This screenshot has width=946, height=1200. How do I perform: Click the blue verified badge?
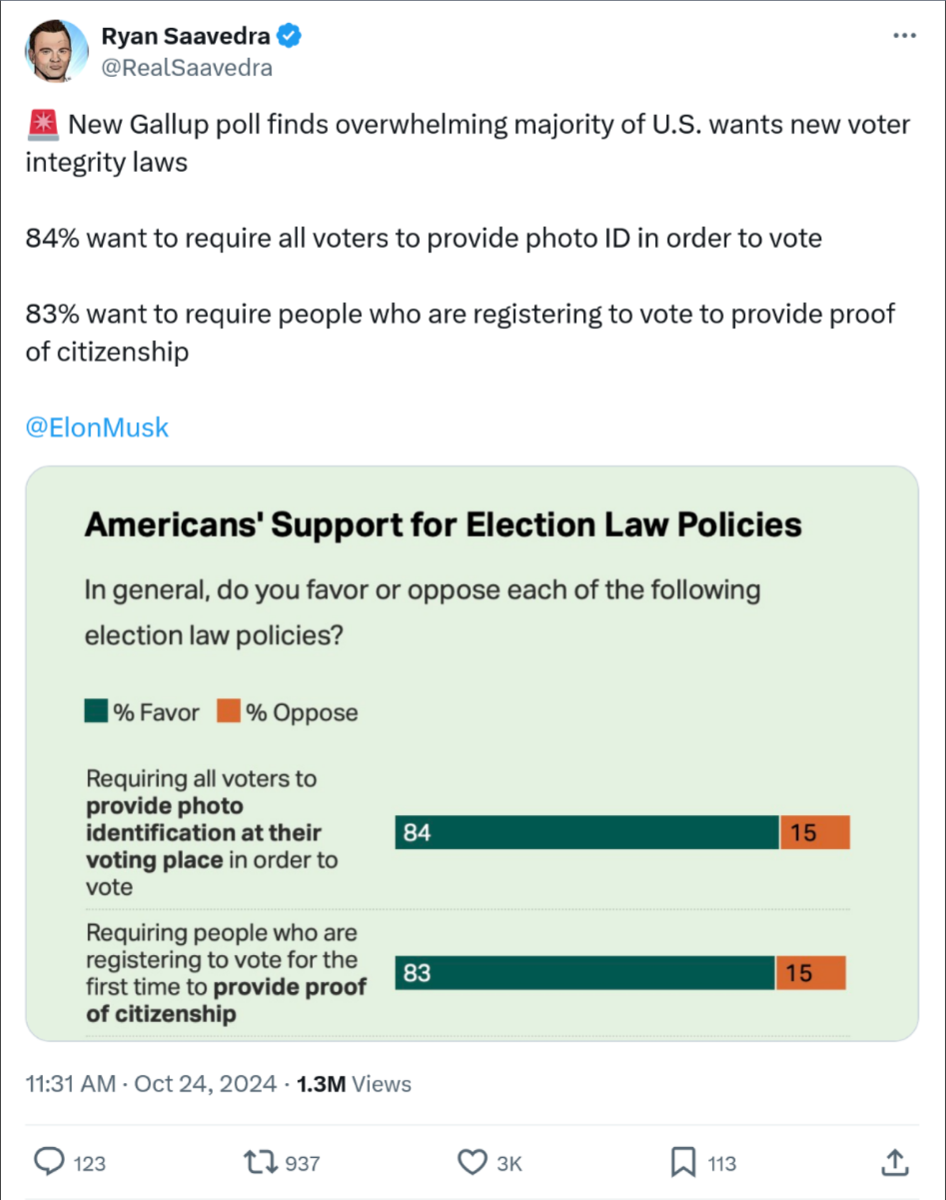point(290,38)
